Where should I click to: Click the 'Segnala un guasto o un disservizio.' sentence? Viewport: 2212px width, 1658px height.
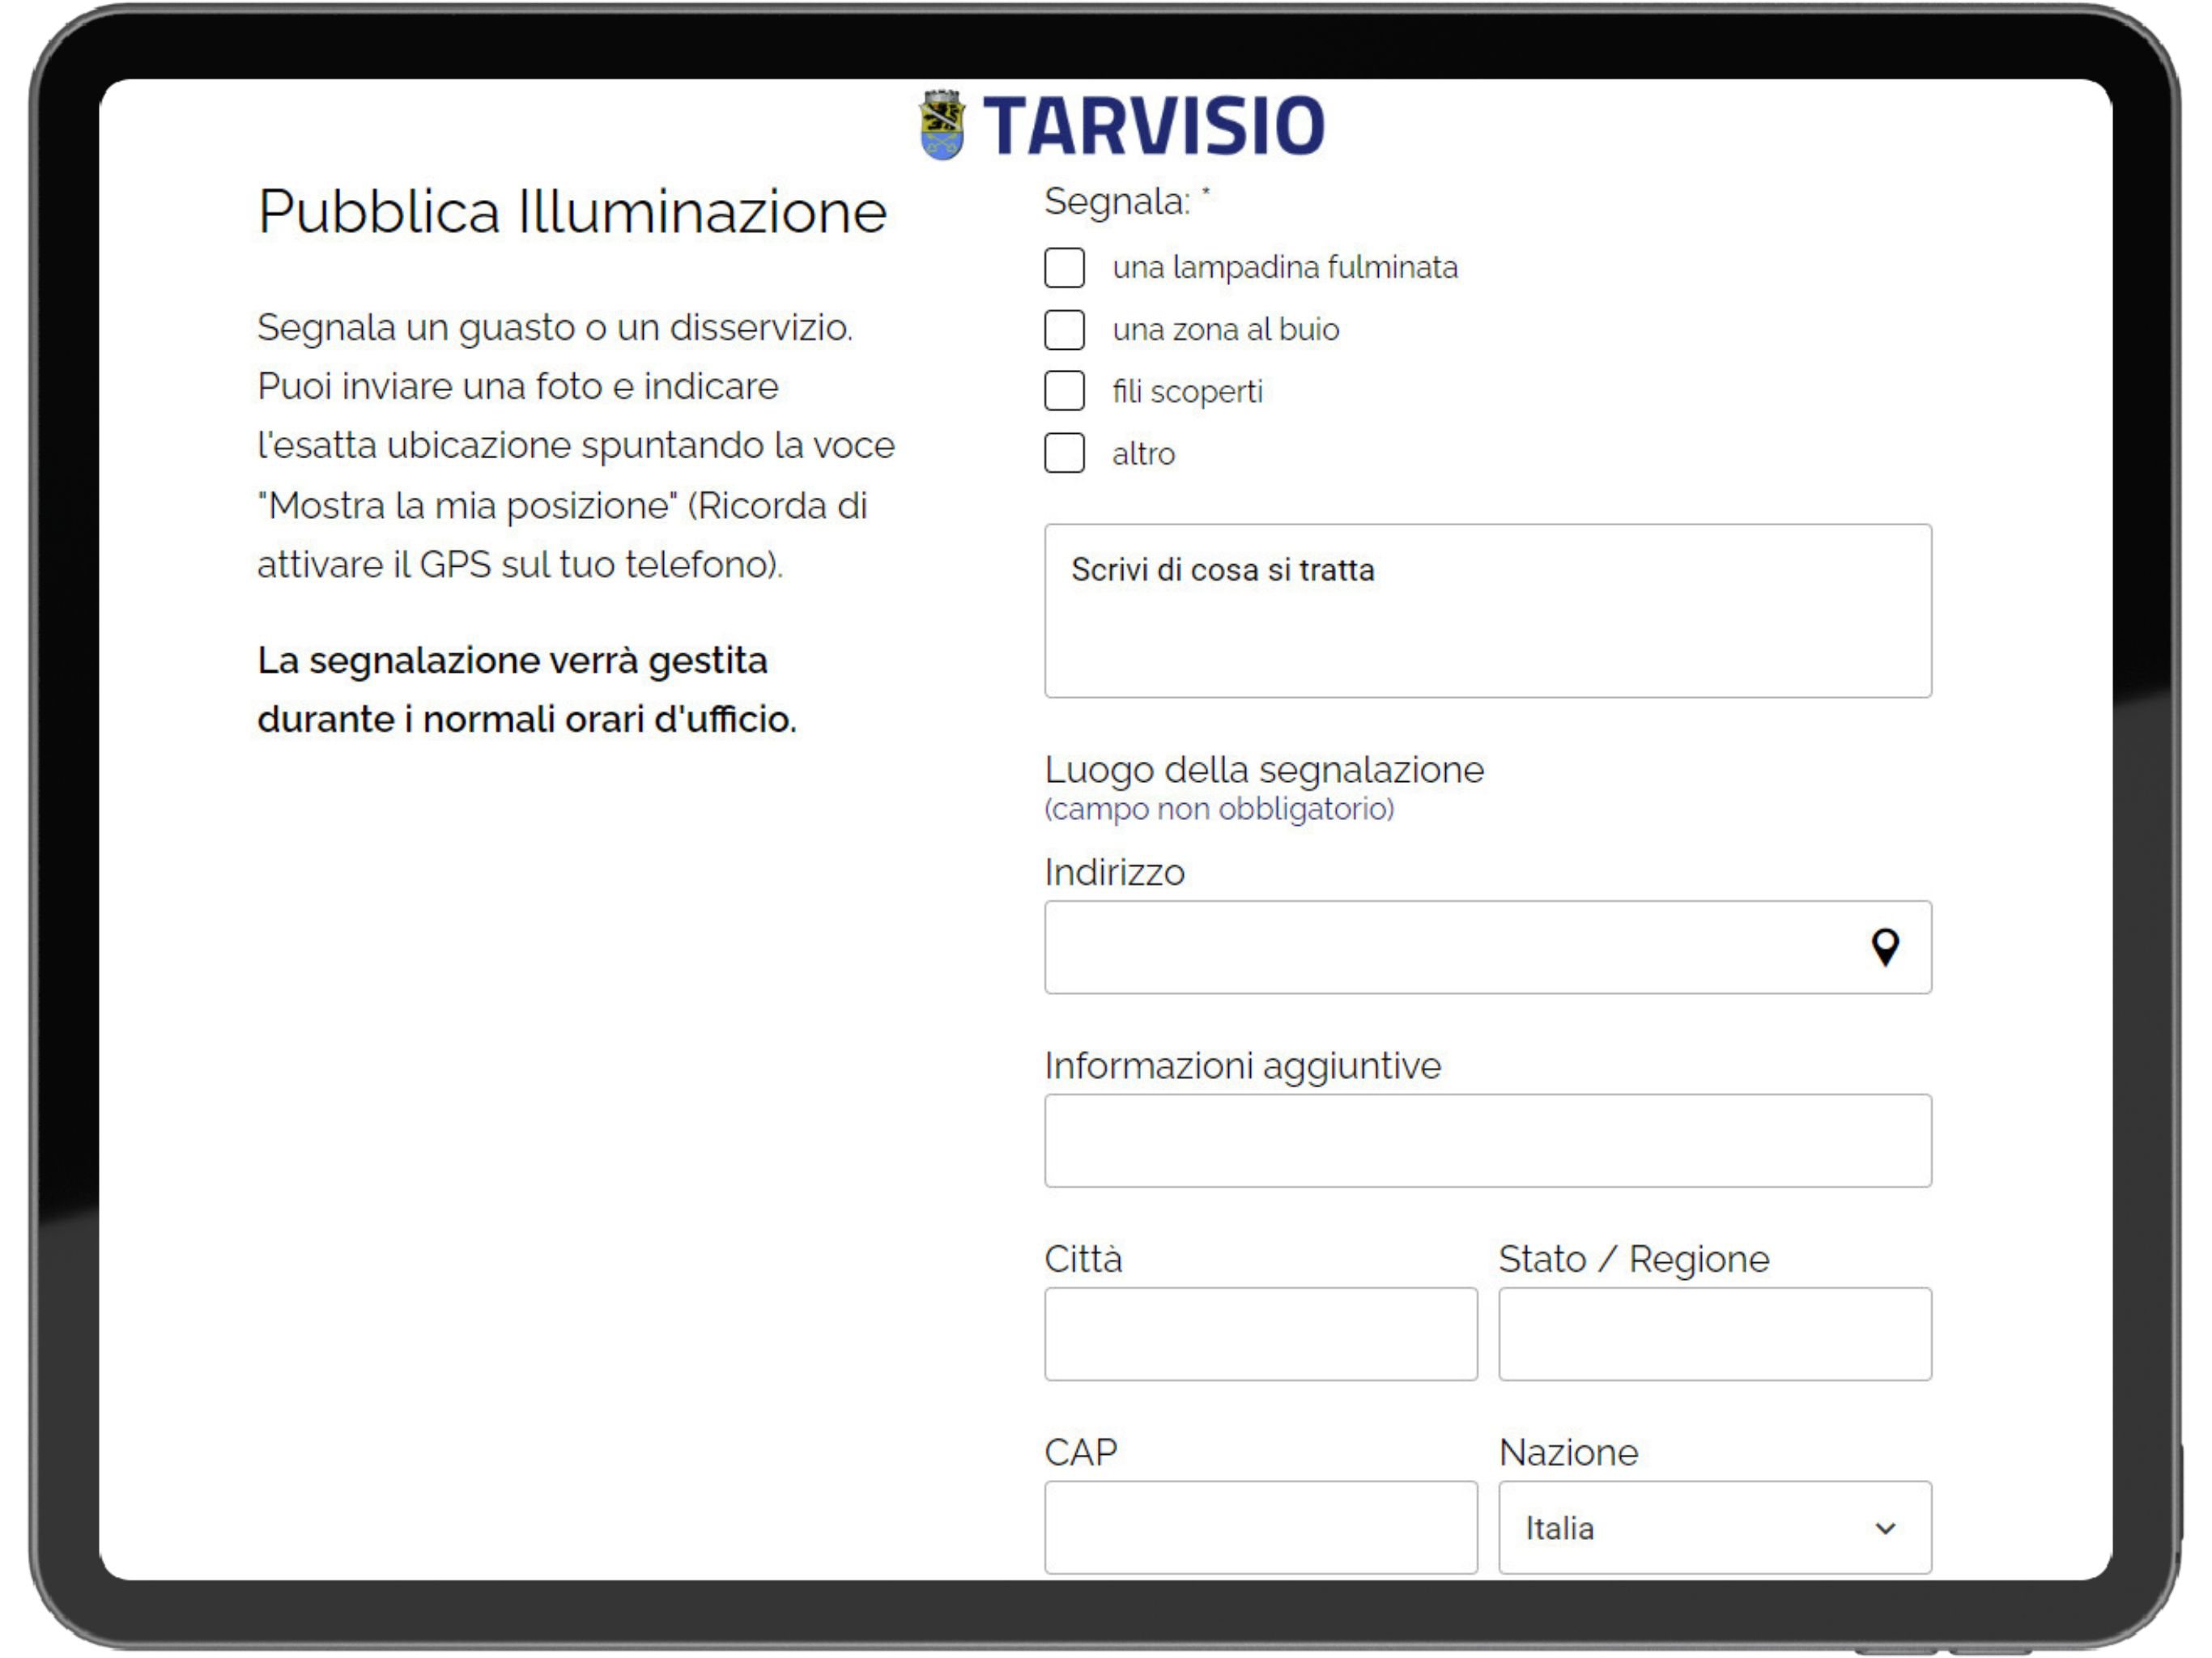coord(555,328)
